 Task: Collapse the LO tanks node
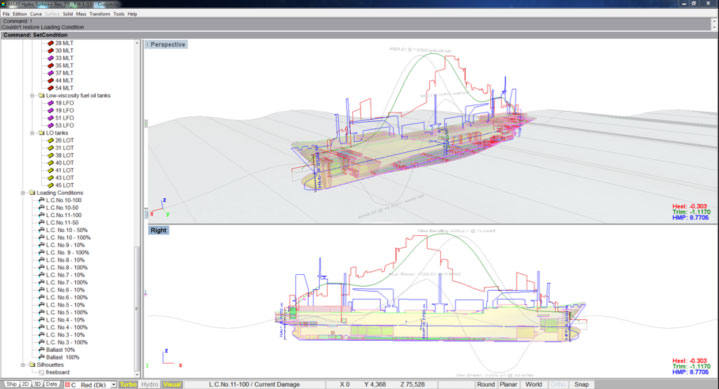[32, 133]
